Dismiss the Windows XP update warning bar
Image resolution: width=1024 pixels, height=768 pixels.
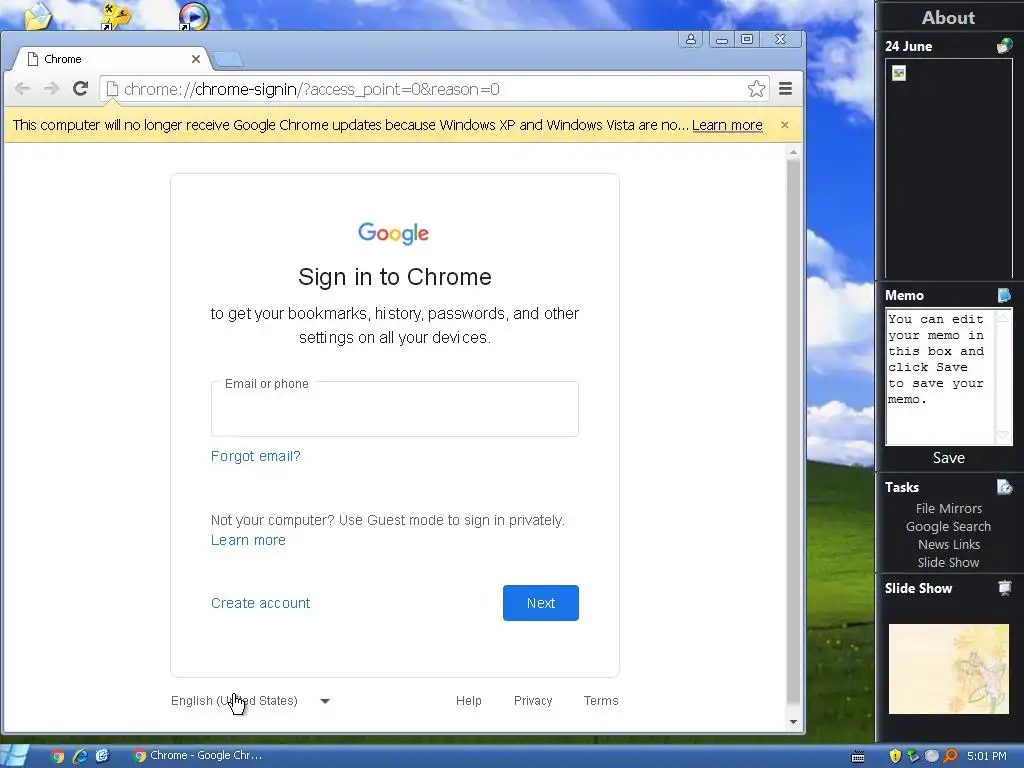[785, 125]
